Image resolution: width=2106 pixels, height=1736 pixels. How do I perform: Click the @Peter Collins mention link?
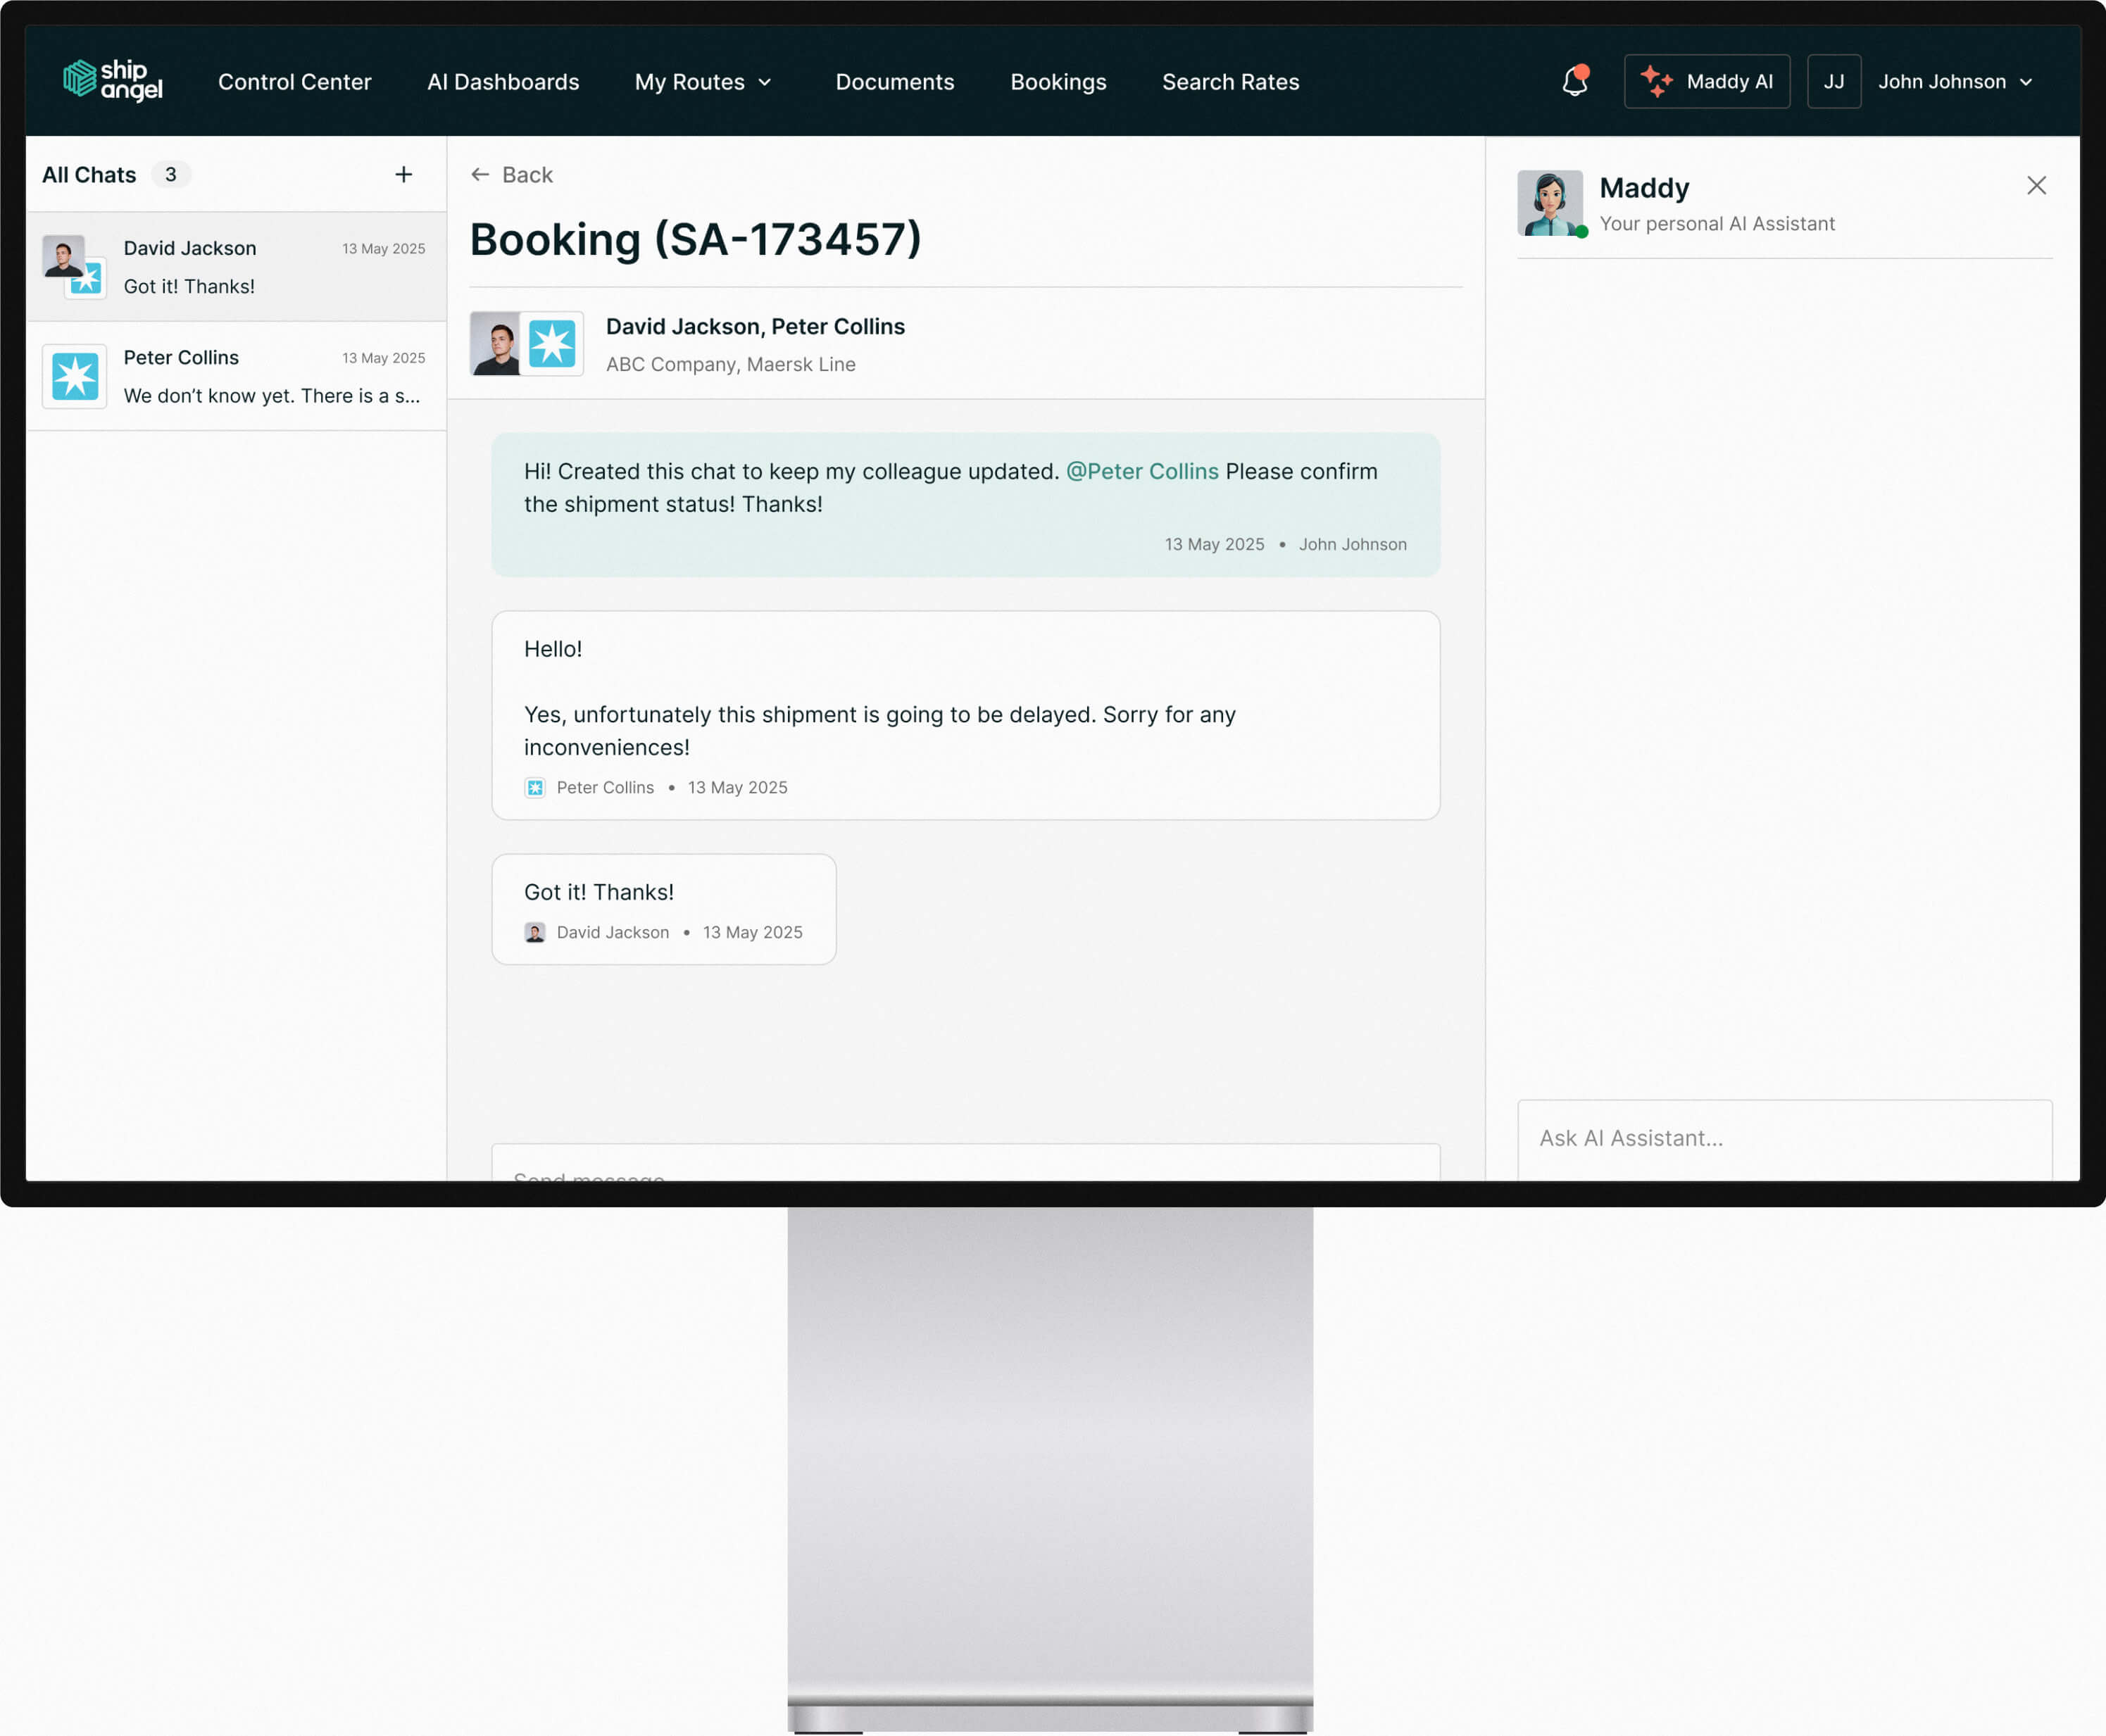tap(1142, 471)
